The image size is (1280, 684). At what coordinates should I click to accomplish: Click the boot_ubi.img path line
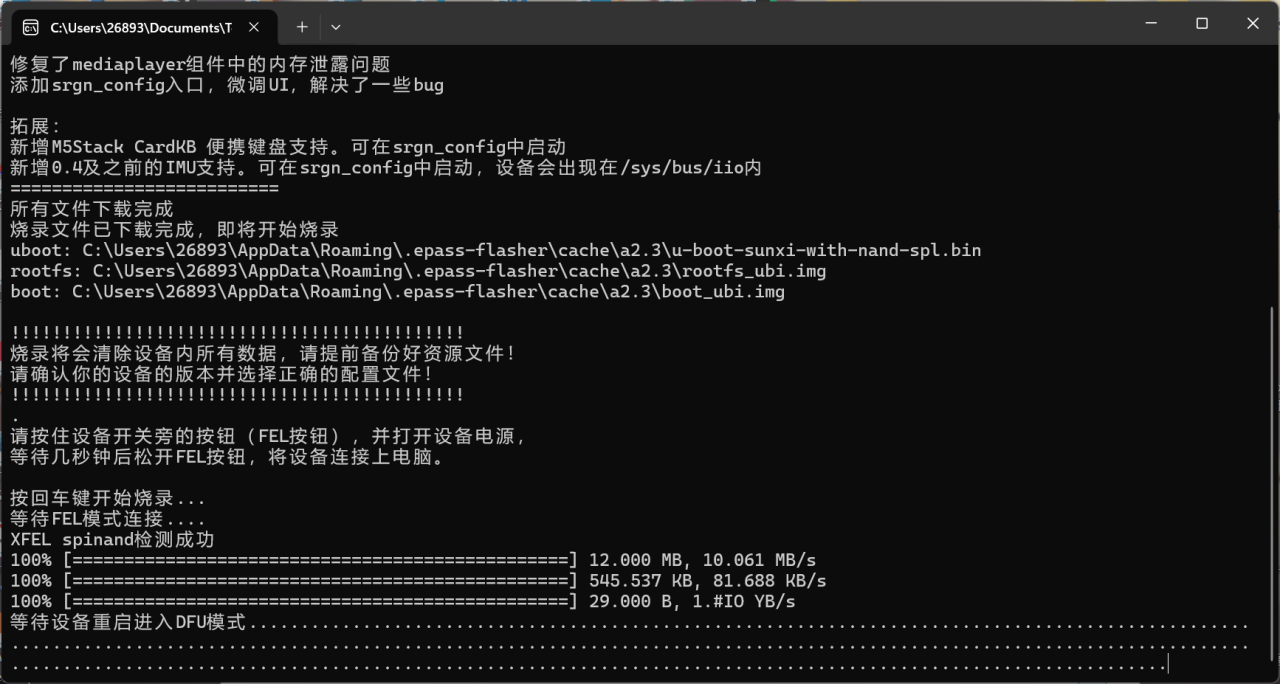(x=397, y=292)
